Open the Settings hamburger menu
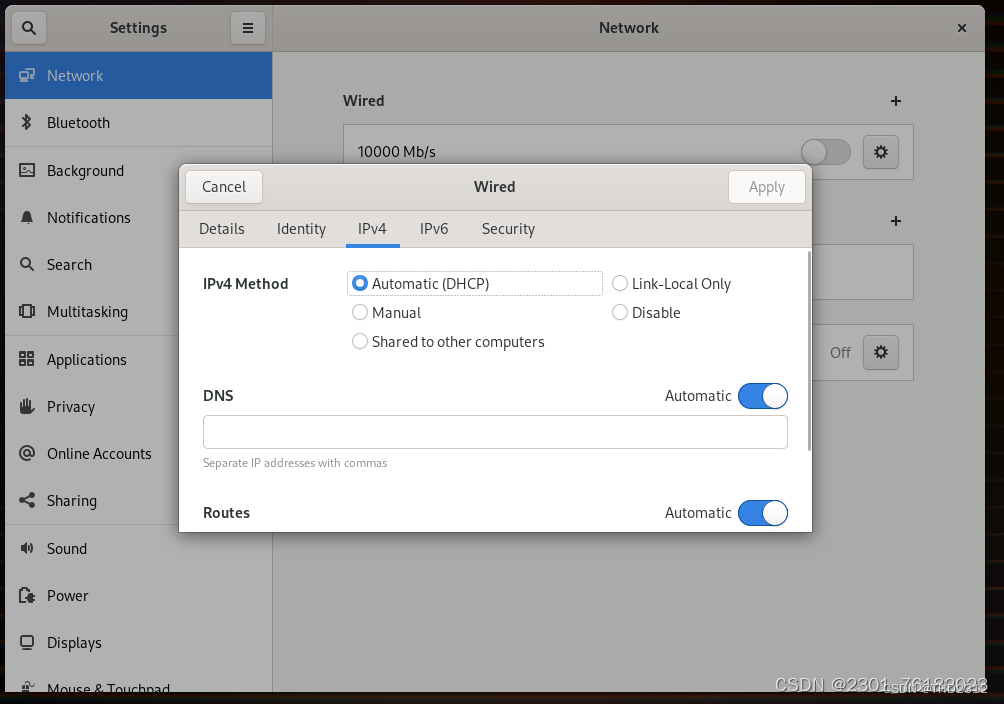 point(248,28)
